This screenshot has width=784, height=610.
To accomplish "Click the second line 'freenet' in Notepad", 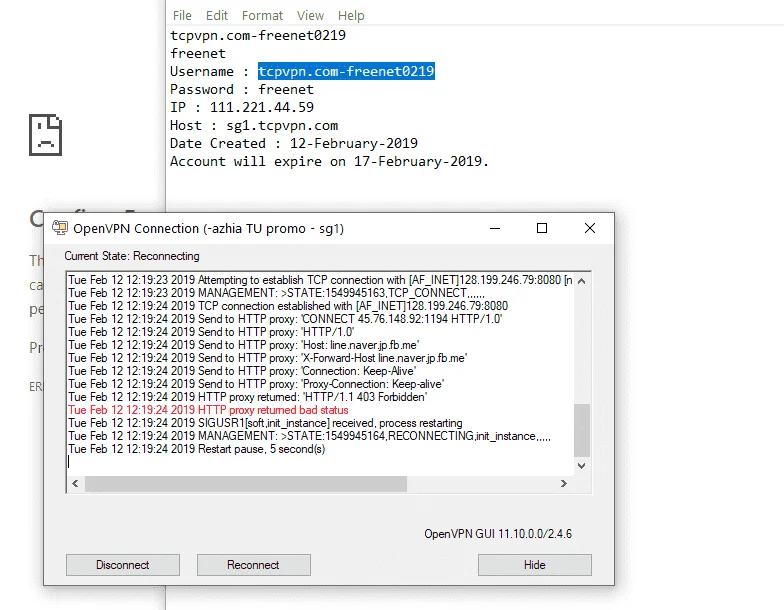I will (x=198, y=53).
